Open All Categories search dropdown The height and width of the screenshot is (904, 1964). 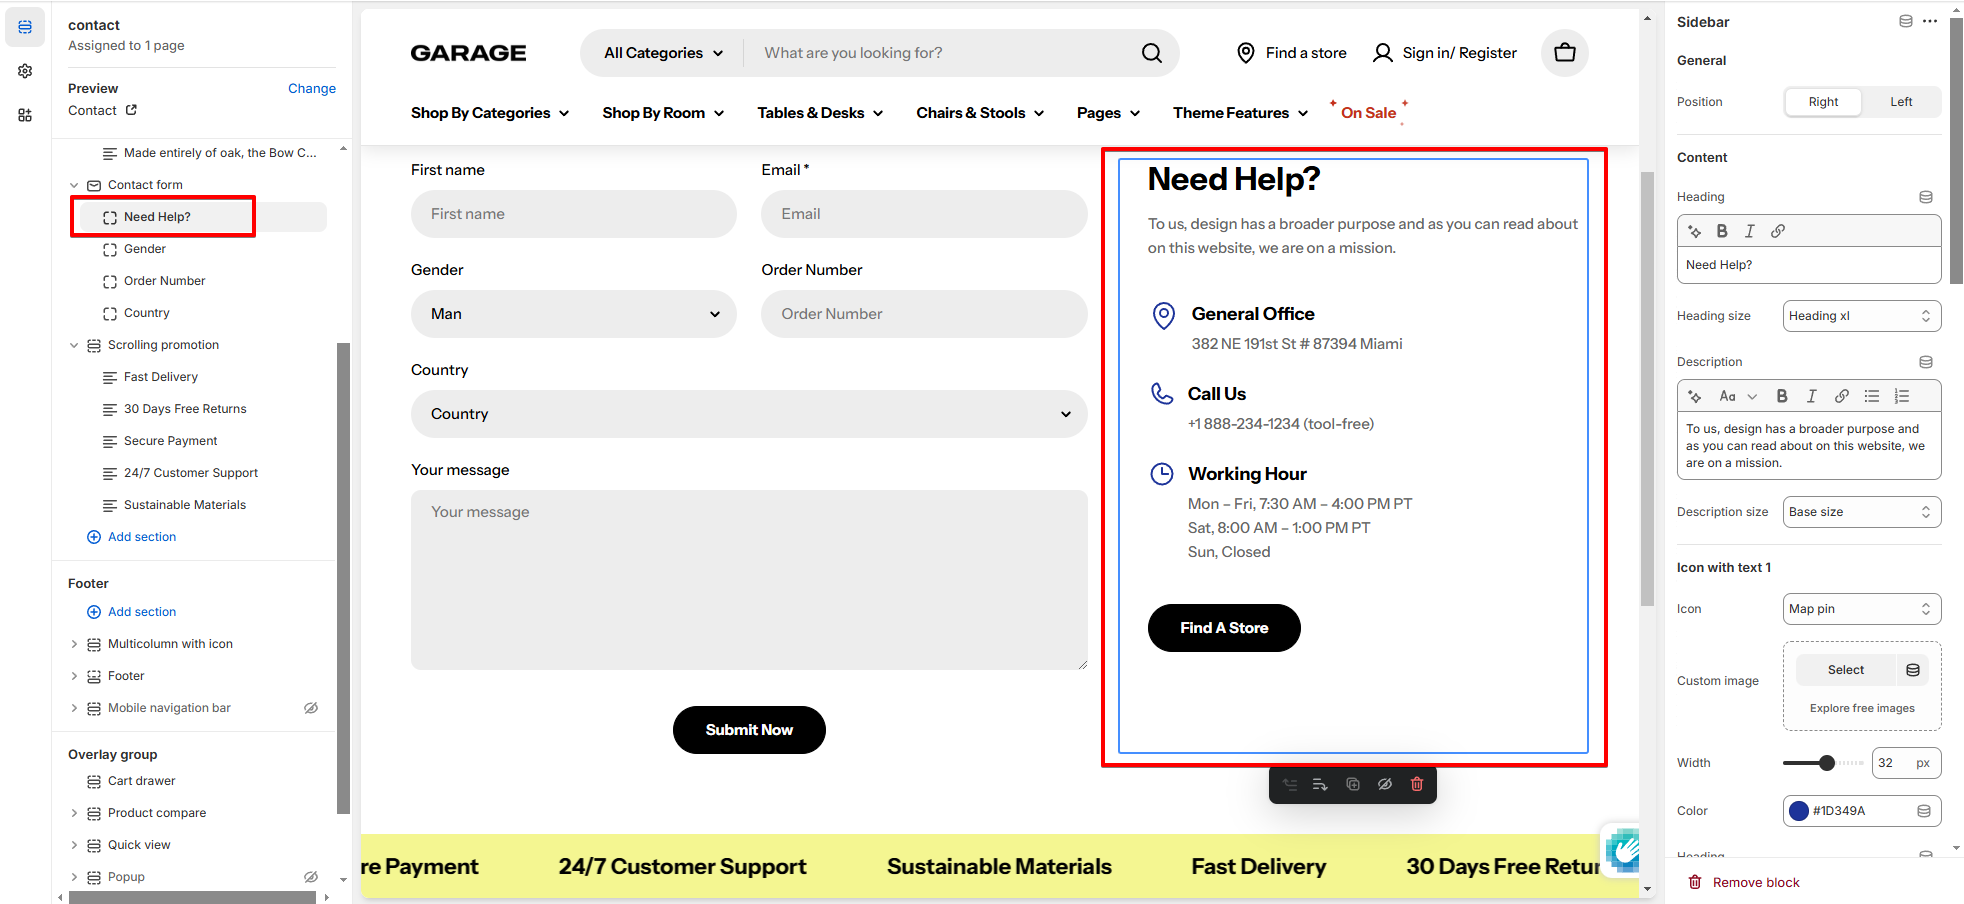pos(664,53)
